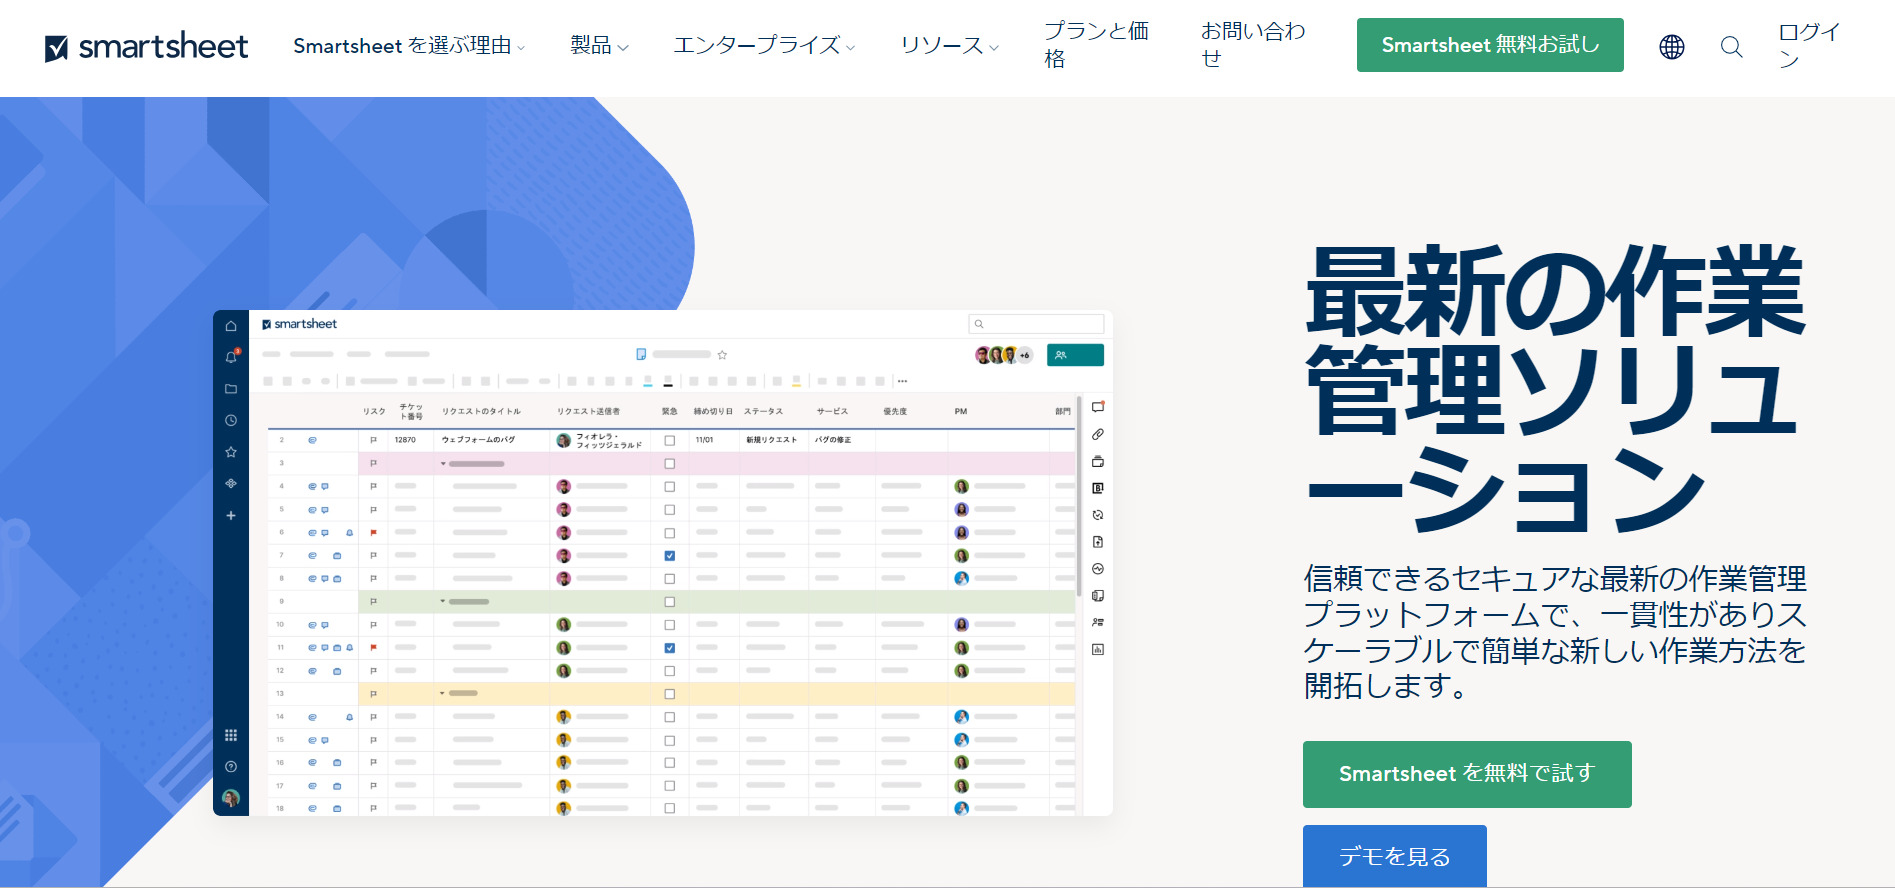Open the language selector globe icon

pos(1672,46)
